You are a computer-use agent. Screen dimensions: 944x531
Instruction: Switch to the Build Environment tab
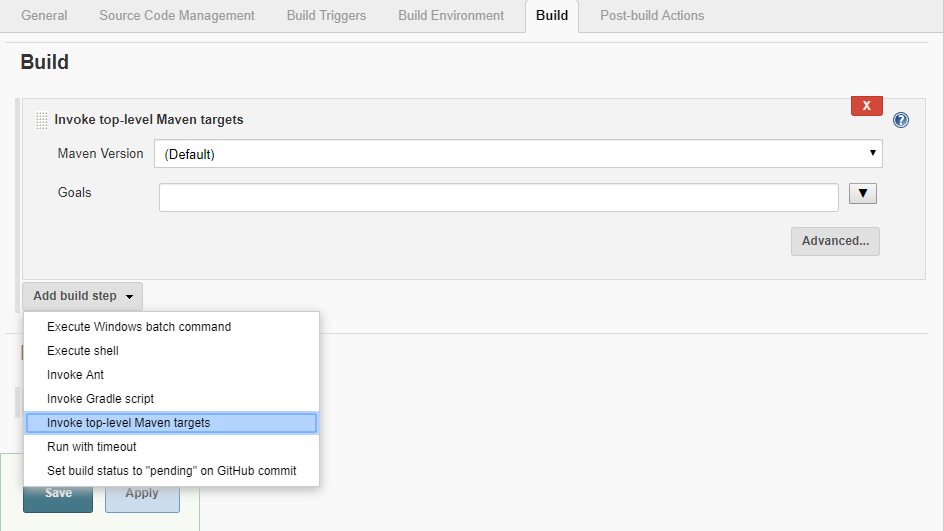click(451, 16)
